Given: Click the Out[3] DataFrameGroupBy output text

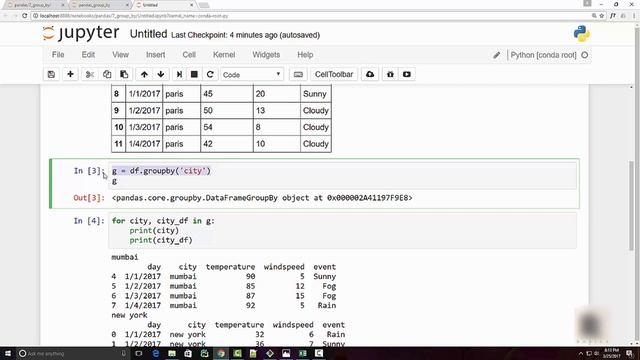Looking at the screenshot, I should pos(262,198).
